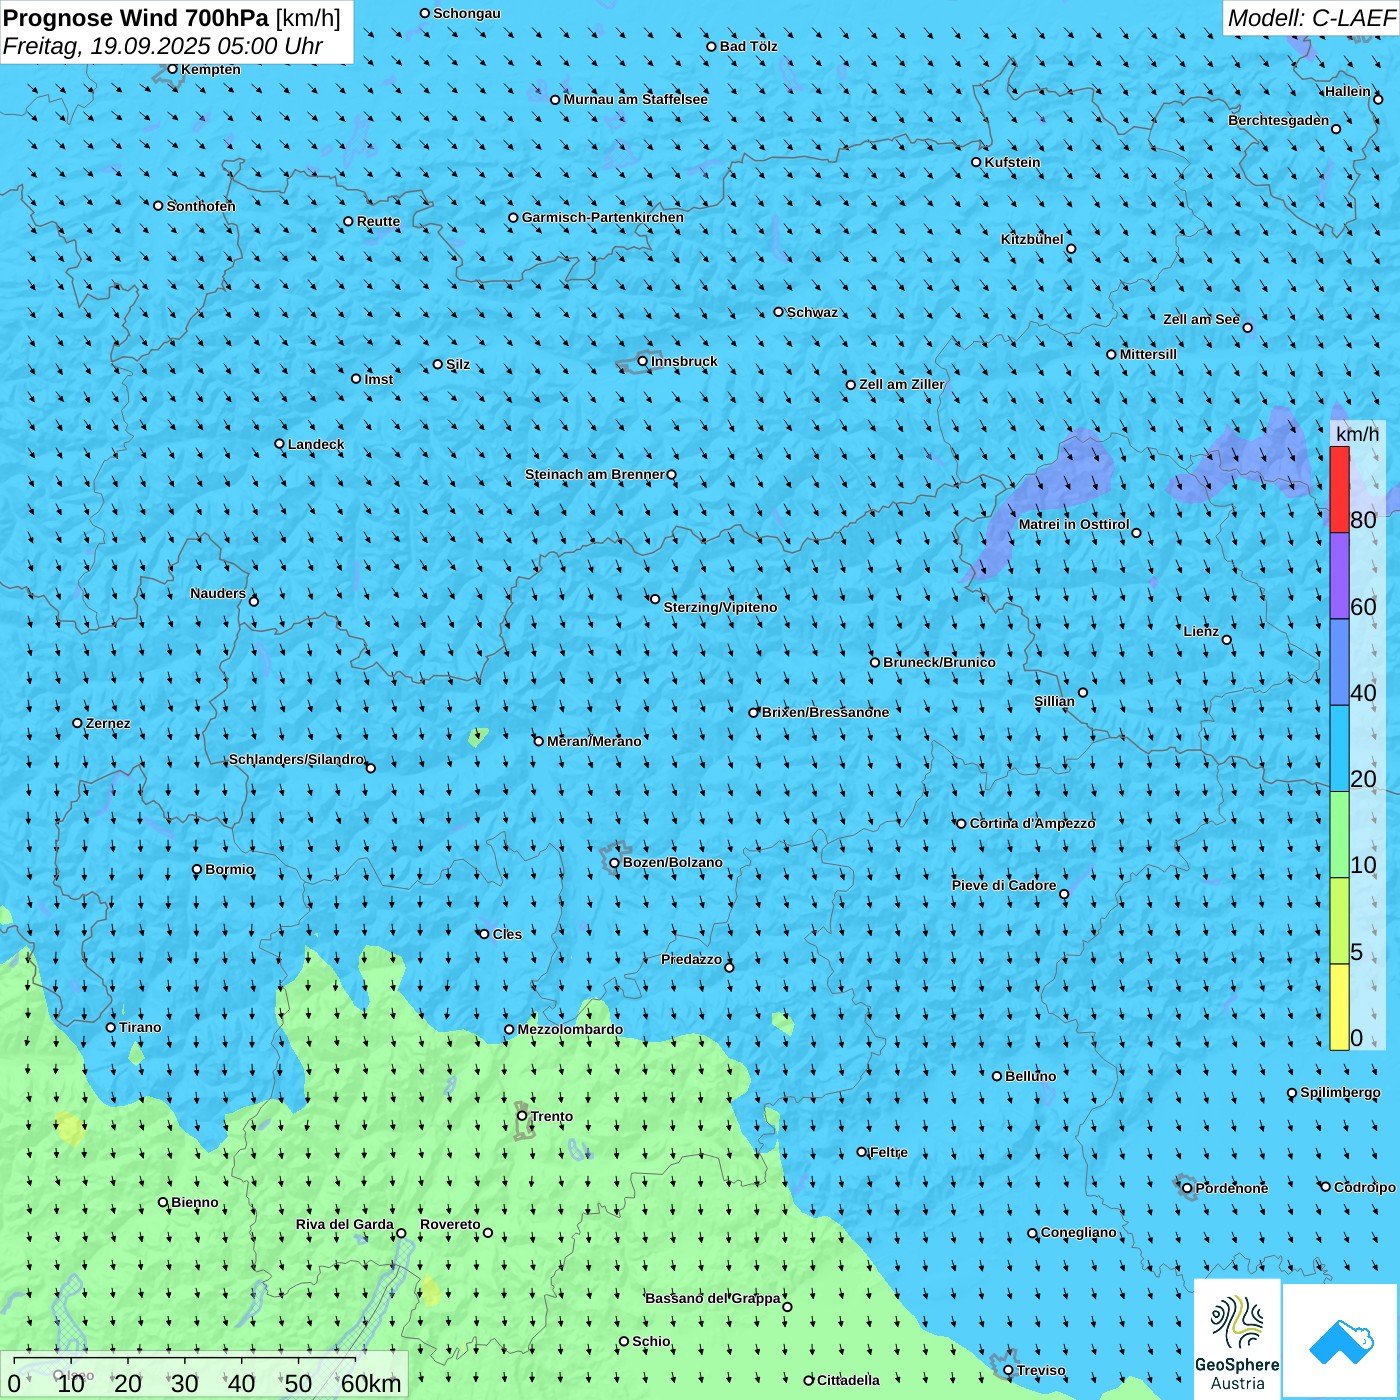Select the Zernez city label
Screen dimensions: 1400x1400
click(x=108, y=723)
